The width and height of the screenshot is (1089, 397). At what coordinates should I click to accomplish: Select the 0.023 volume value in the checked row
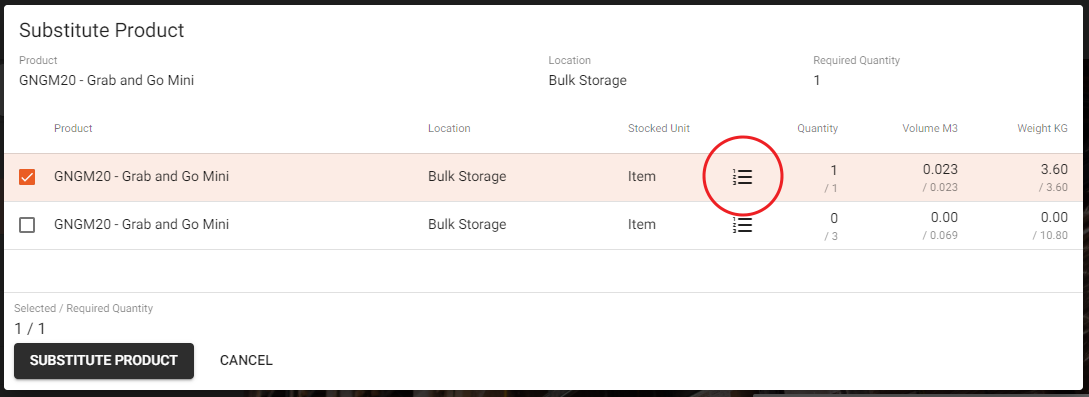(x=940, y=169)
